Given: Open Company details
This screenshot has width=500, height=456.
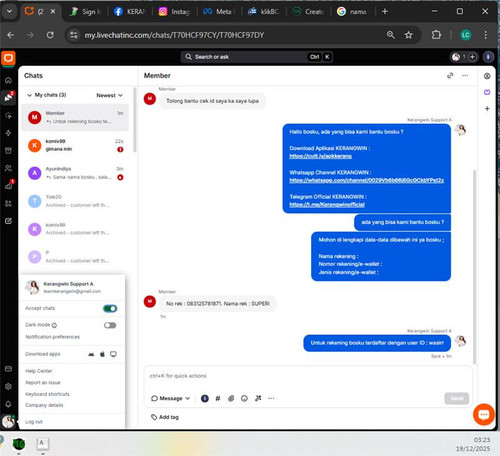Looking at the screenshot, I should point(44,405).
